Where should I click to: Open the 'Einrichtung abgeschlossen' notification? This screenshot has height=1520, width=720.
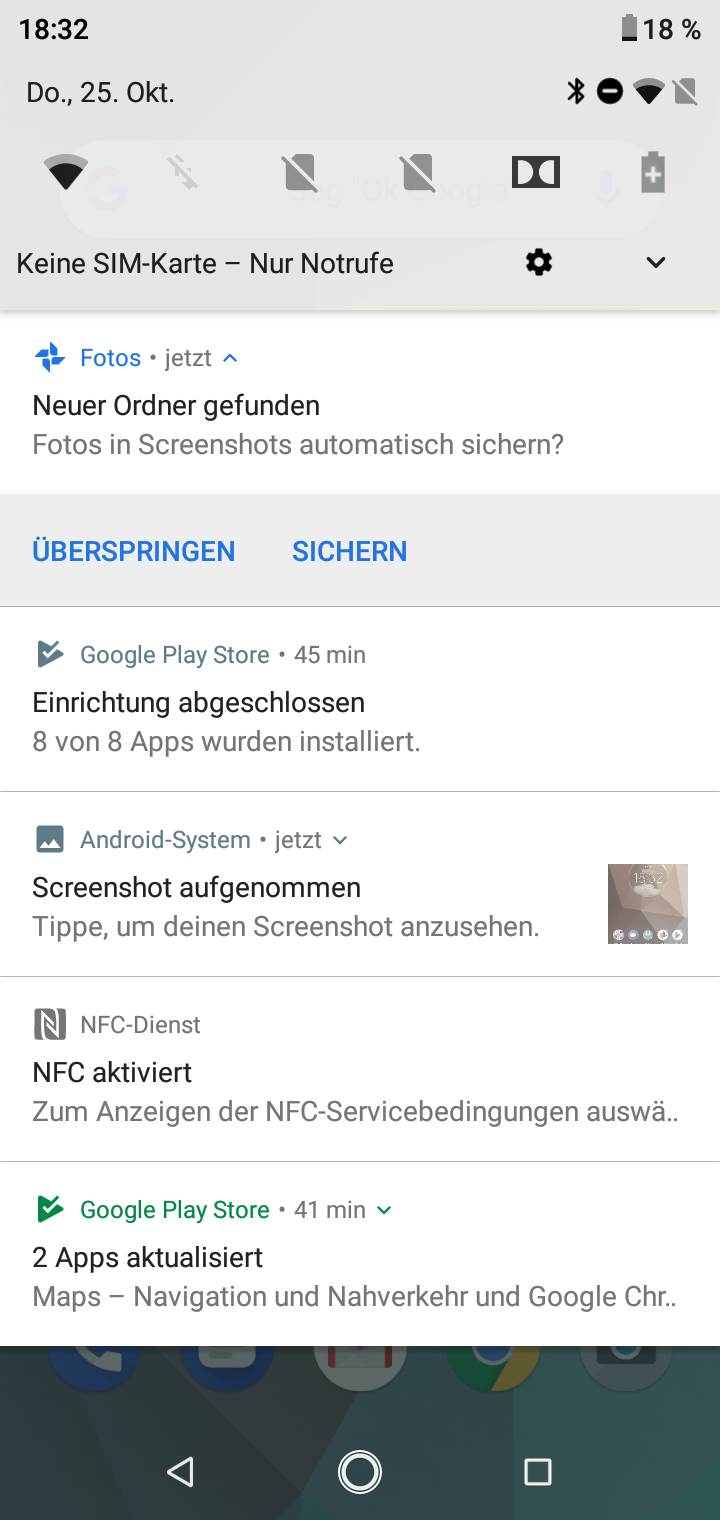tap(300, 721)
